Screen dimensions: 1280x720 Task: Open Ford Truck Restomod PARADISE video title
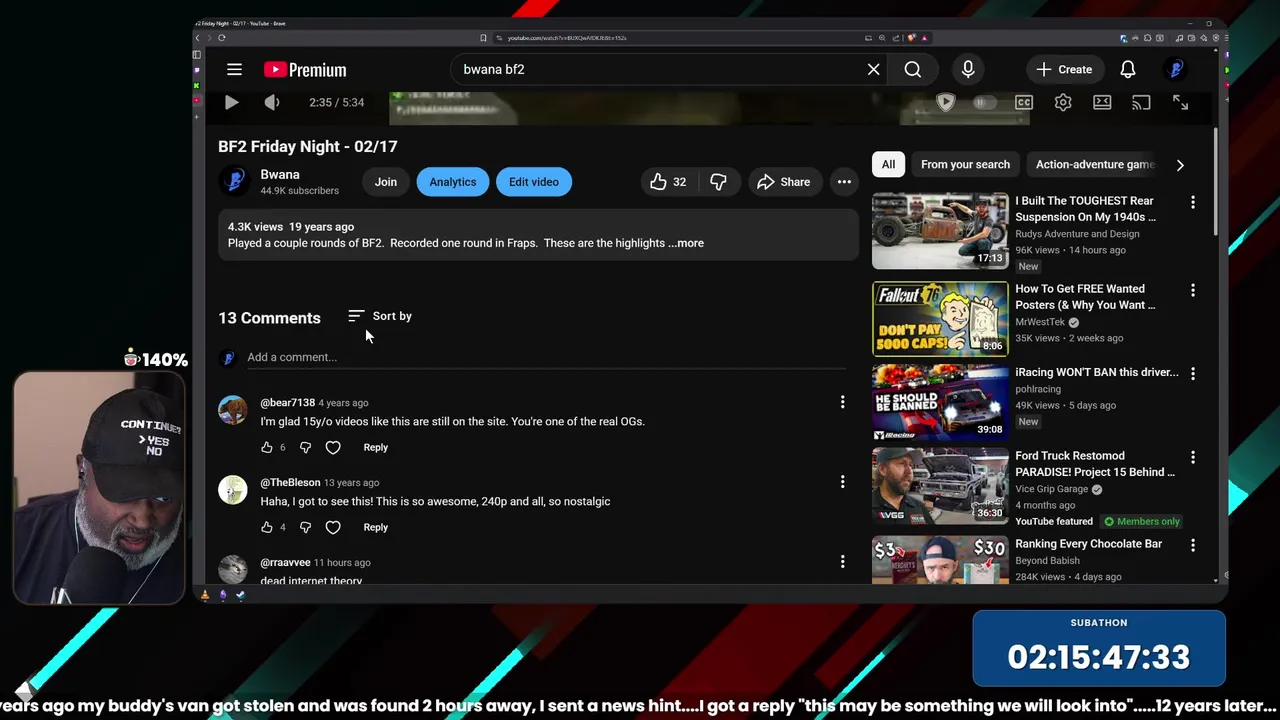[x=1095, y=464]
